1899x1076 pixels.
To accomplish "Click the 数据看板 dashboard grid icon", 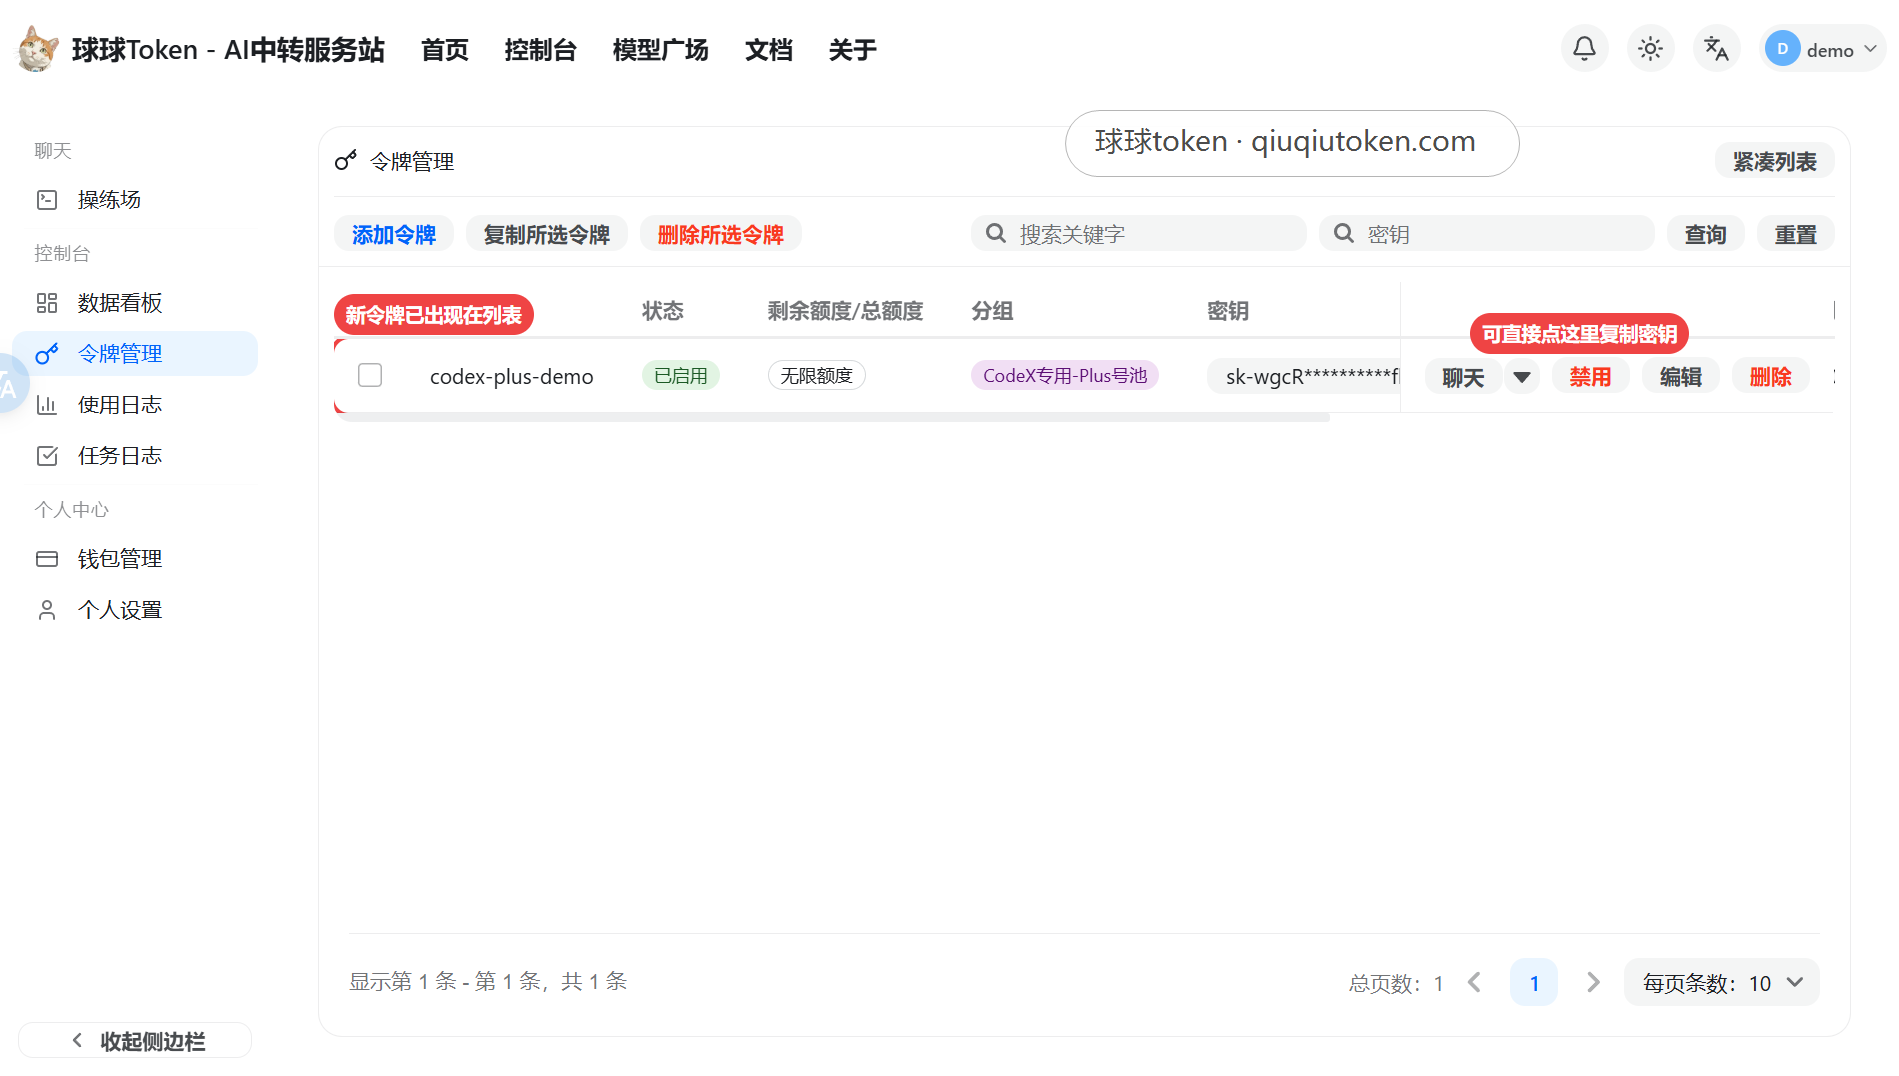I will (x=47, y=303).
